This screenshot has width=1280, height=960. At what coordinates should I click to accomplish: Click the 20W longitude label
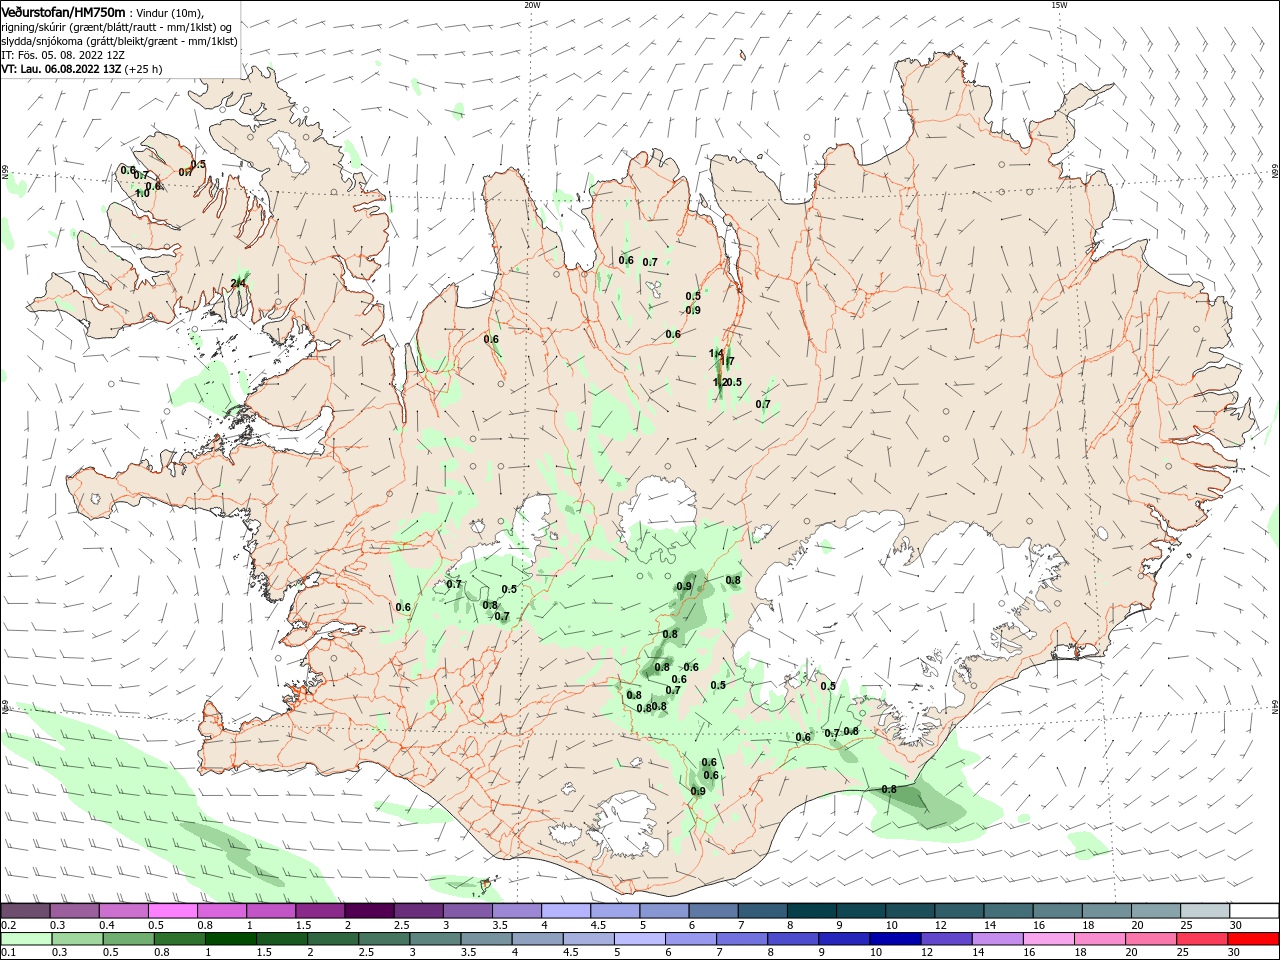tap(532, 5)
